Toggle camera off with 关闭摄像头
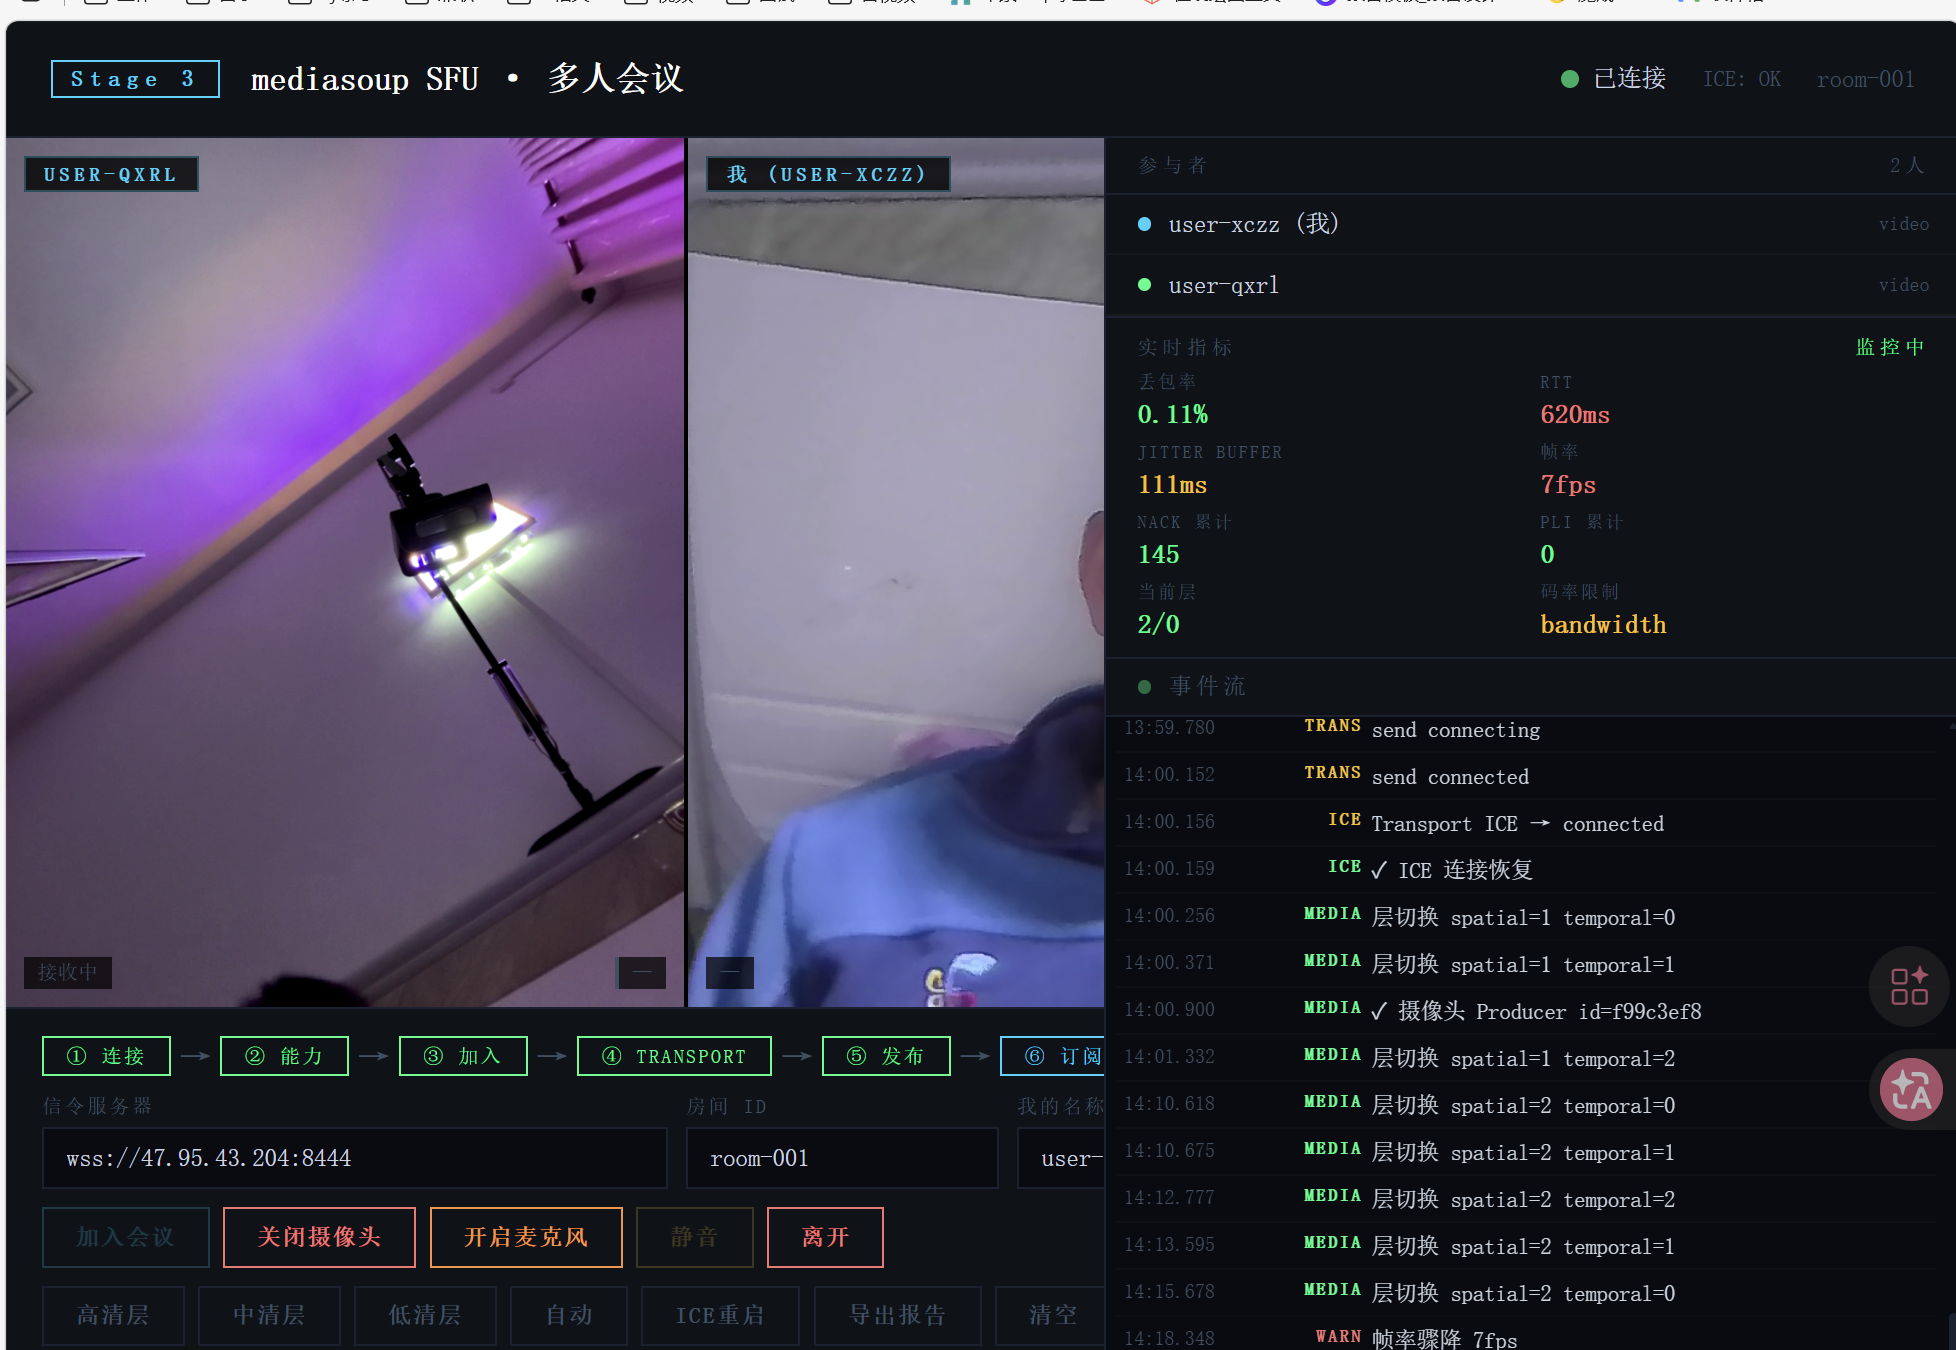Screen dimensions: 1956x1350 [319, 1237]
